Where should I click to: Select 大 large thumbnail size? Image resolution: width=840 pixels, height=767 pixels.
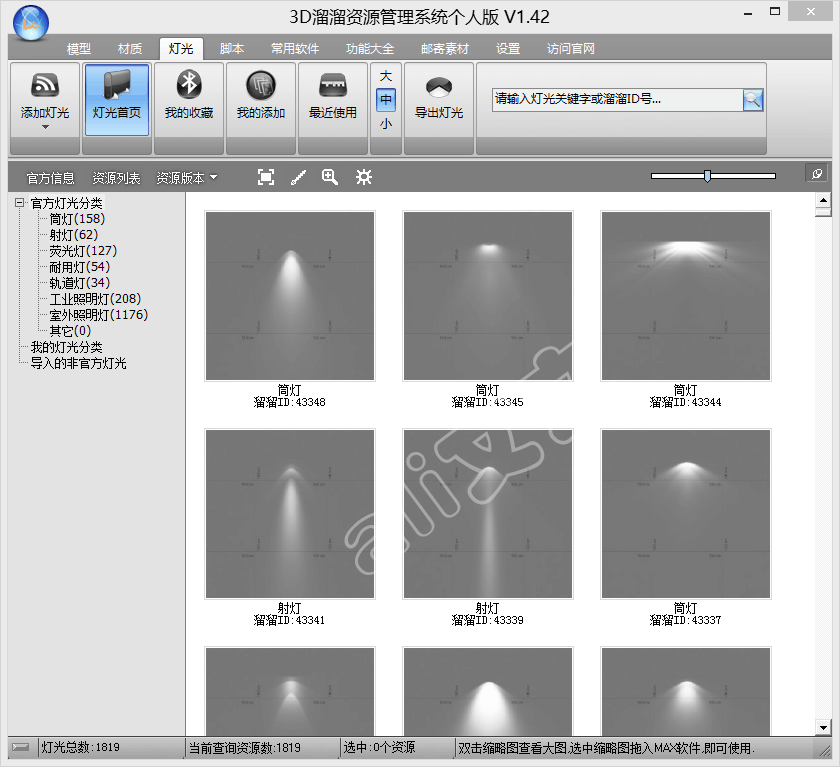click(x=386, y=76)
